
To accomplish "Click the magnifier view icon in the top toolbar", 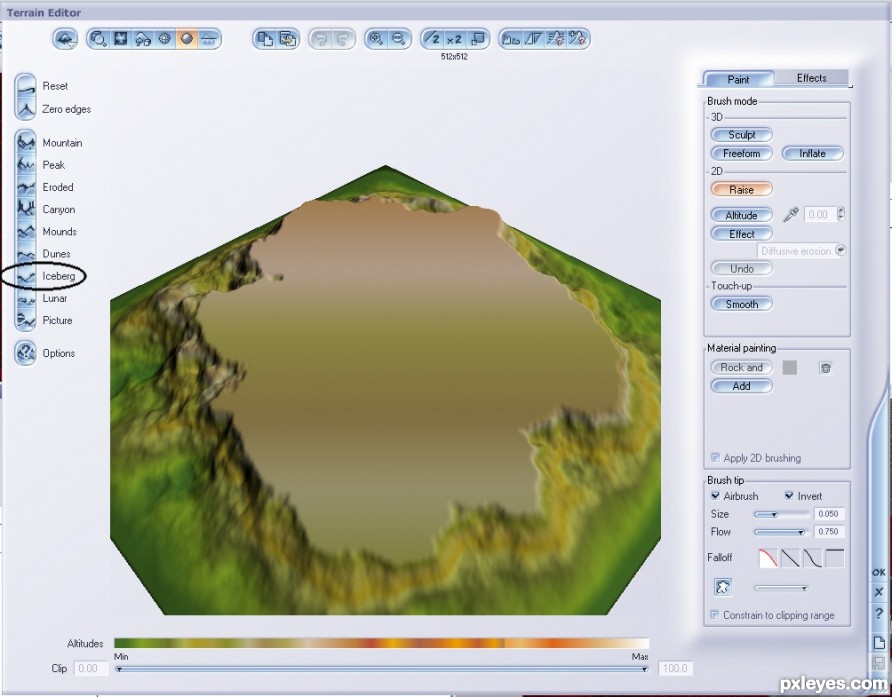I will (98, 39).
